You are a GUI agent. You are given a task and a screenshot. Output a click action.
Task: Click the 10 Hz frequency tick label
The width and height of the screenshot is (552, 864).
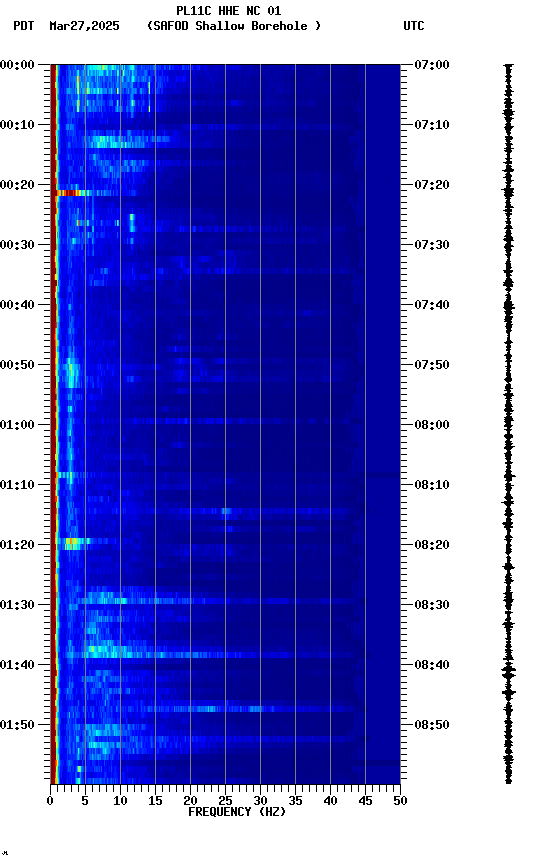(120, 801)
